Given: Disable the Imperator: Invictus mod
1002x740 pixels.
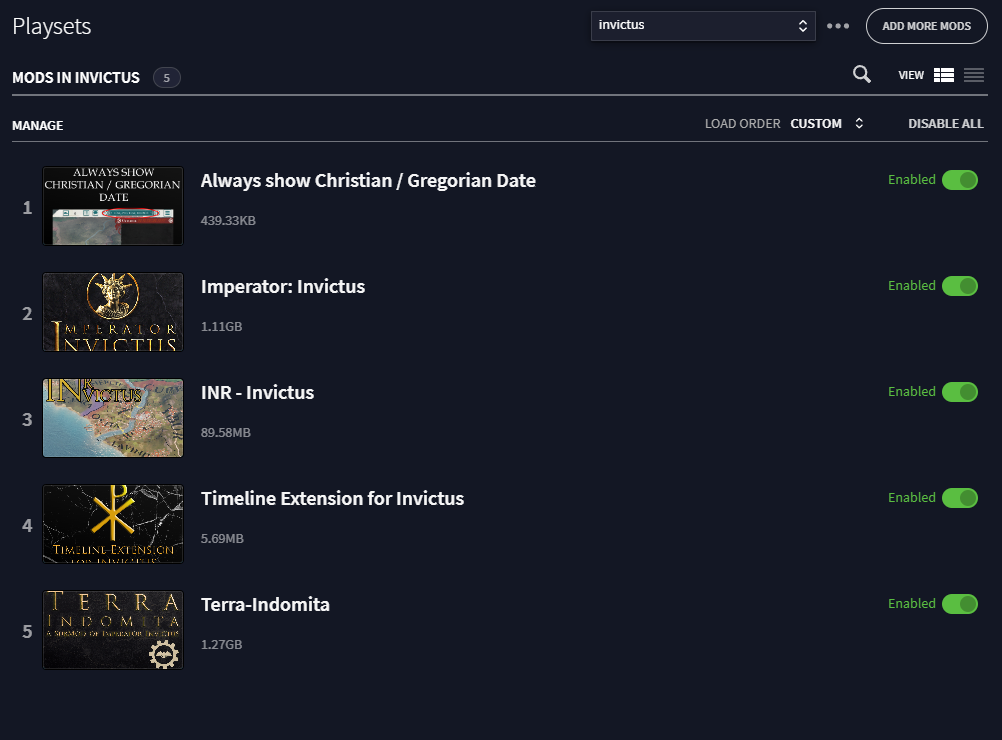Looking at the screenshot, I should [960, 286].
